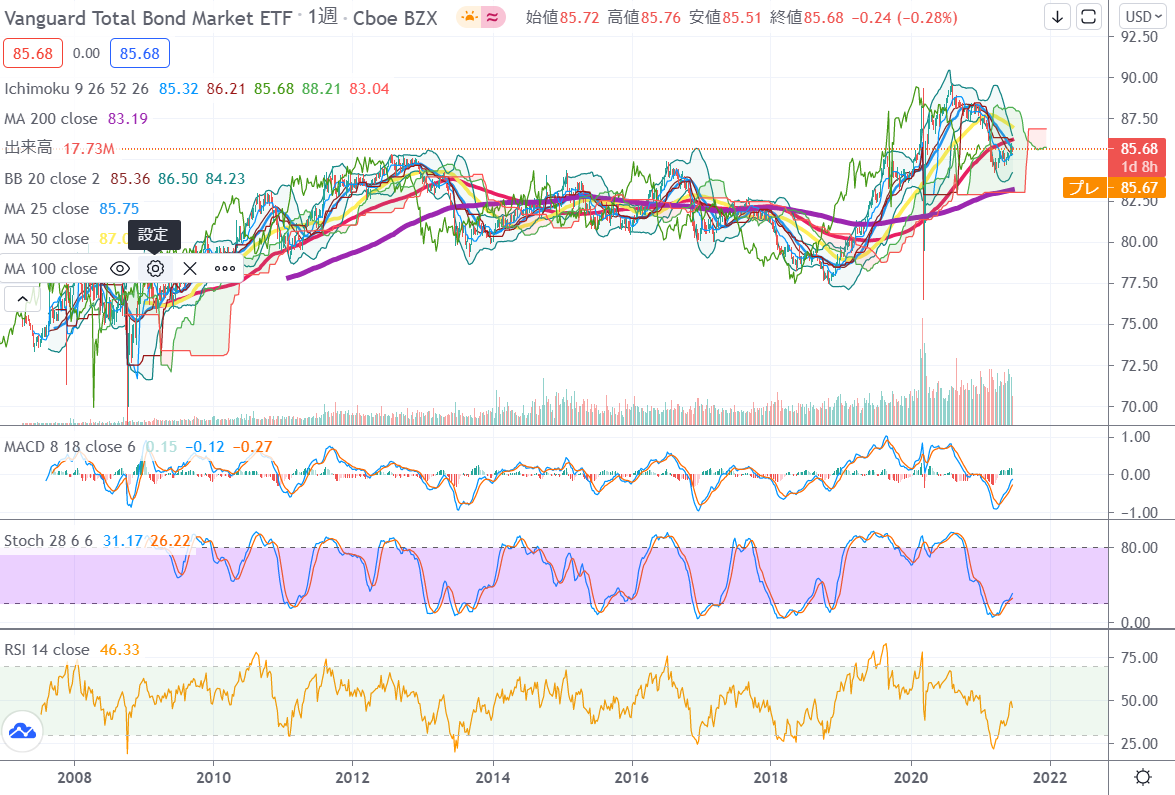This screenshot has width=1175, height=795.
Task: Select the 出来高 volume legend
Action: tap(28, 148)
